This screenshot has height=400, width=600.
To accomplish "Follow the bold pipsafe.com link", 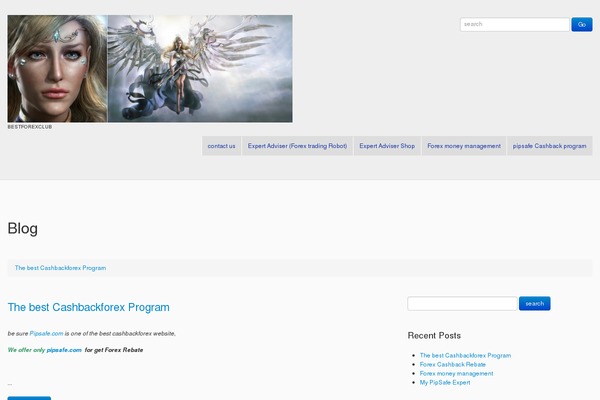I will click(x=64, y=350).
